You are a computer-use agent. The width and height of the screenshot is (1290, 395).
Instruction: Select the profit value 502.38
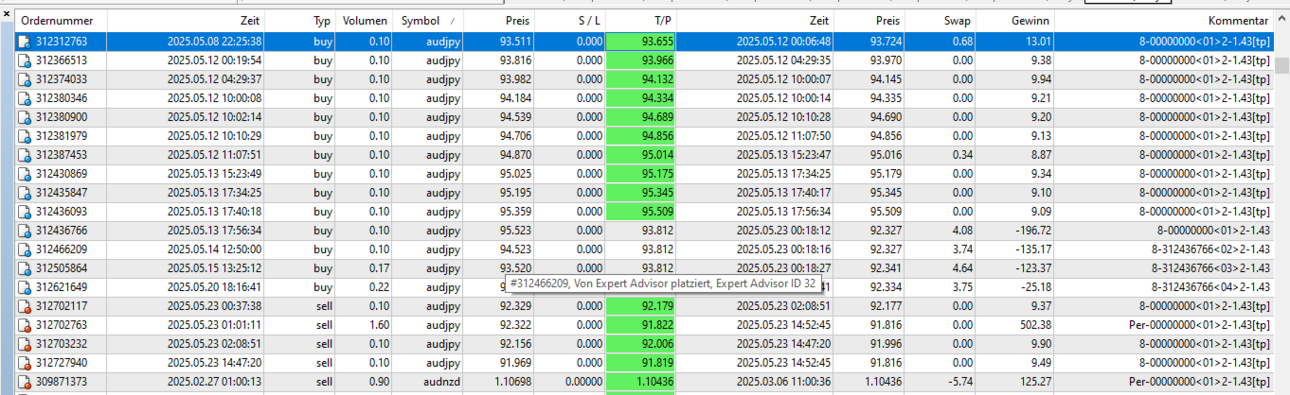[1034, 326]
